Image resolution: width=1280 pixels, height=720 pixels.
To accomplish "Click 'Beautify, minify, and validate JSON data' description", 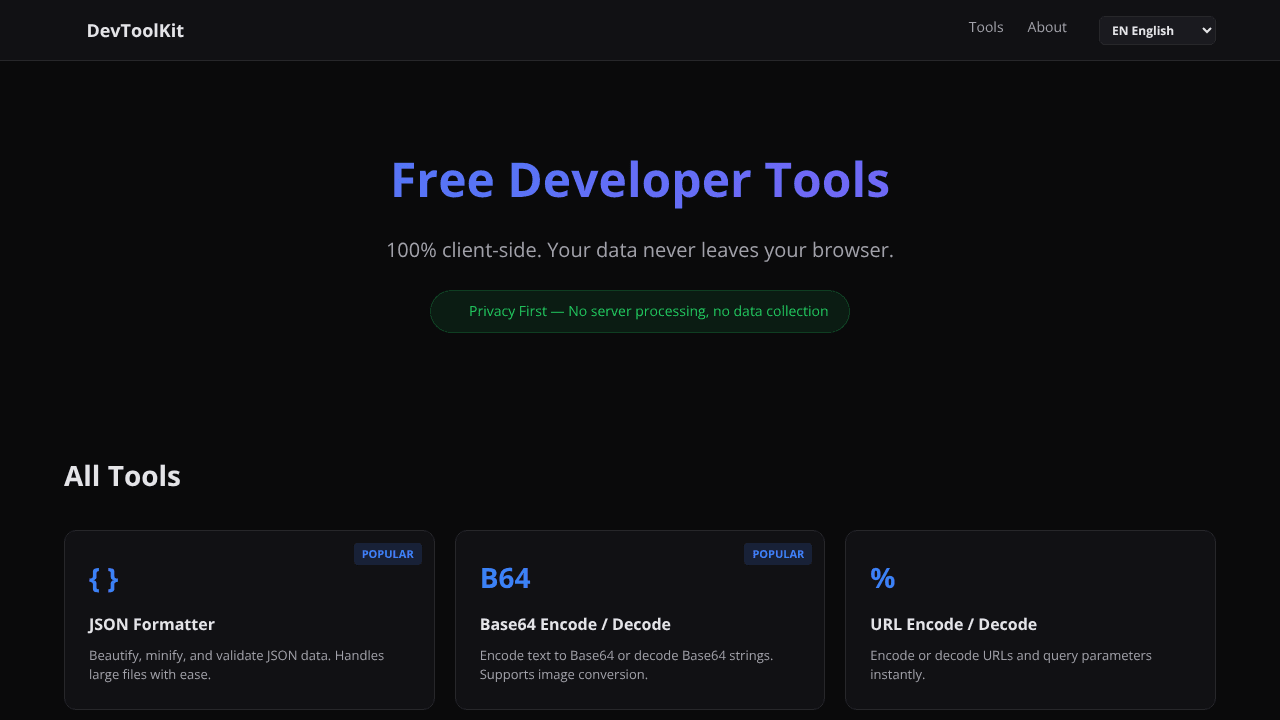I will pos(237,665).
